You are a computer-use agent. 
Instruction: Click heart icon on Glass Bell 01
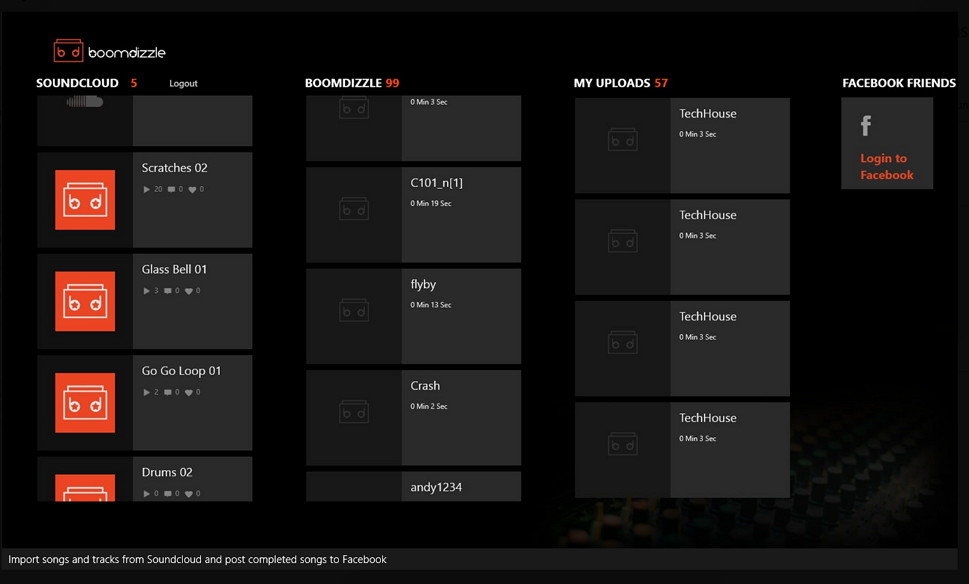pyautogui.click(x=189, y=291)
